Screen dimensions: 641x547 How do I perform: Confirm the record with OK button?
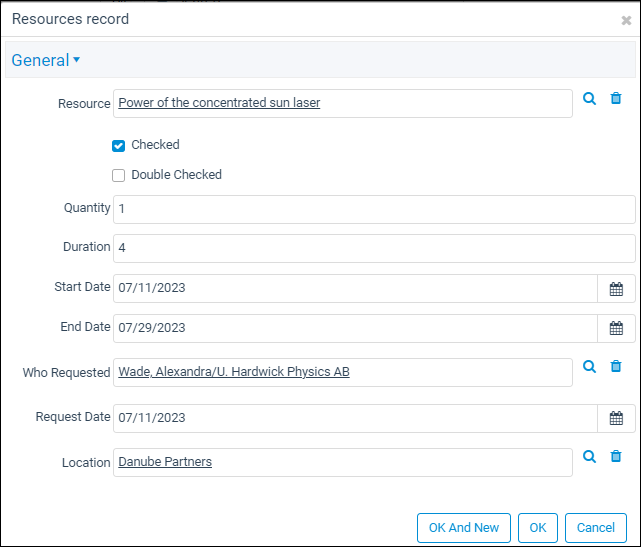coord(538,528)
